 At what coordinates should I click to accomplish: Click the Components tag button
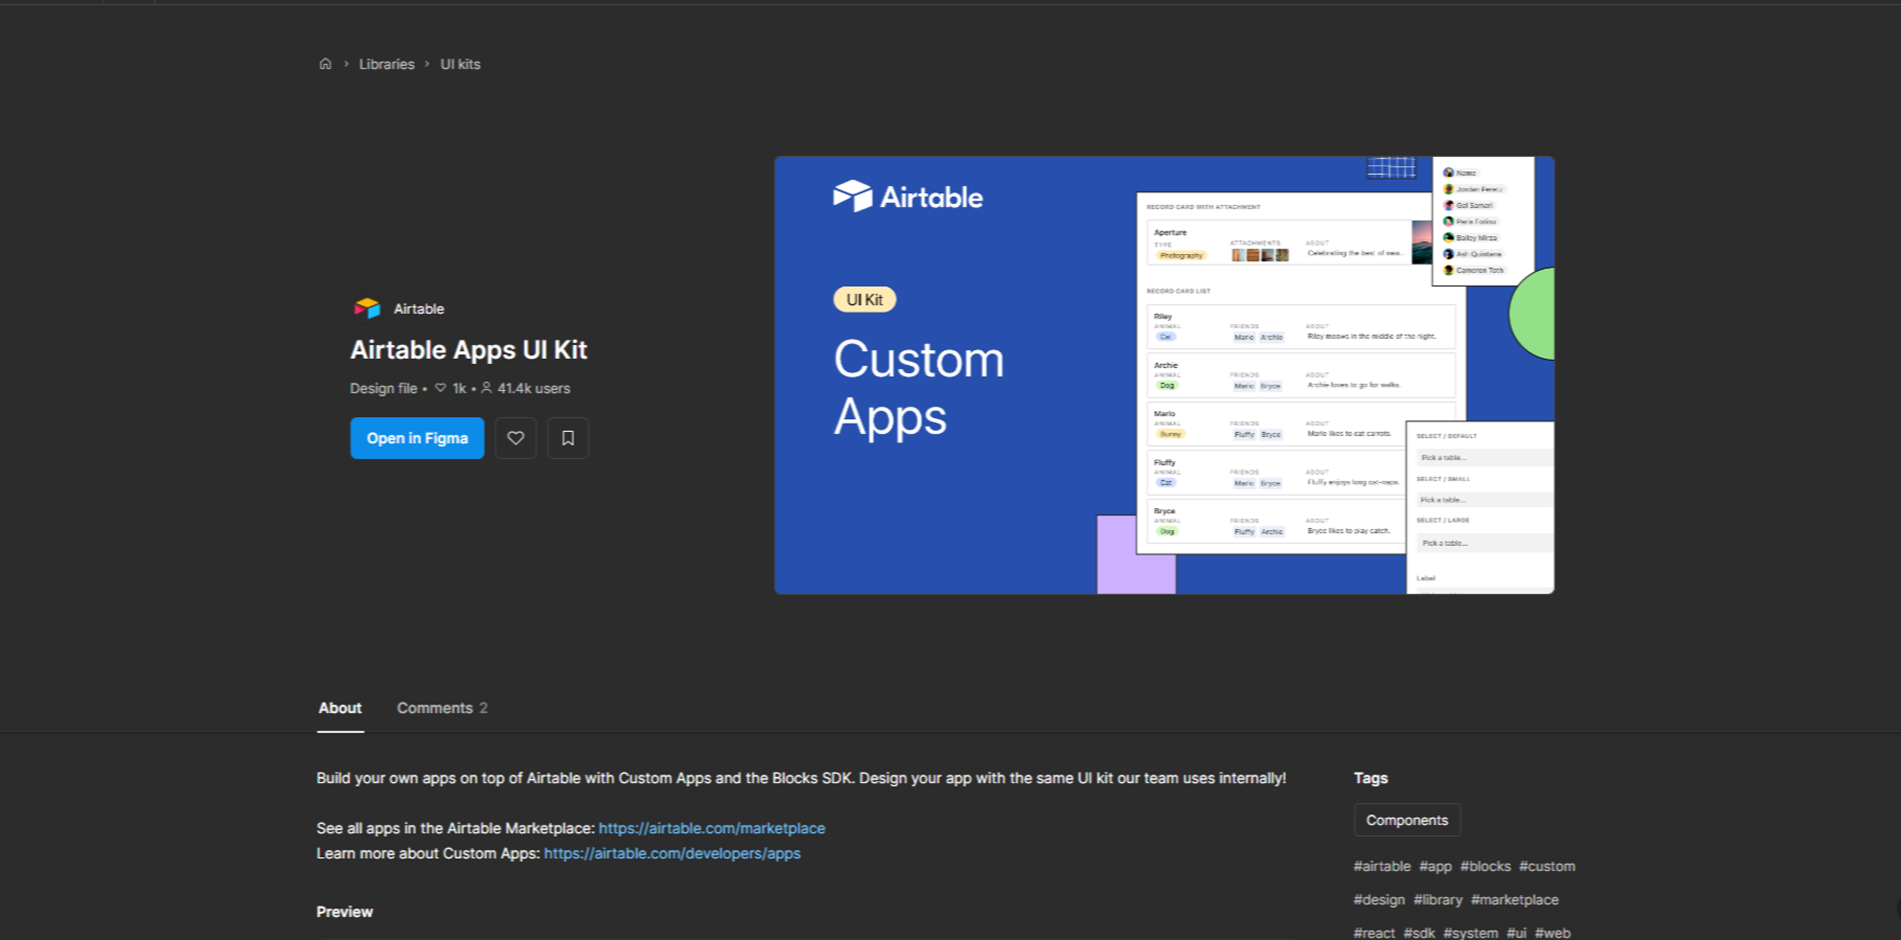click(1407, 820)
